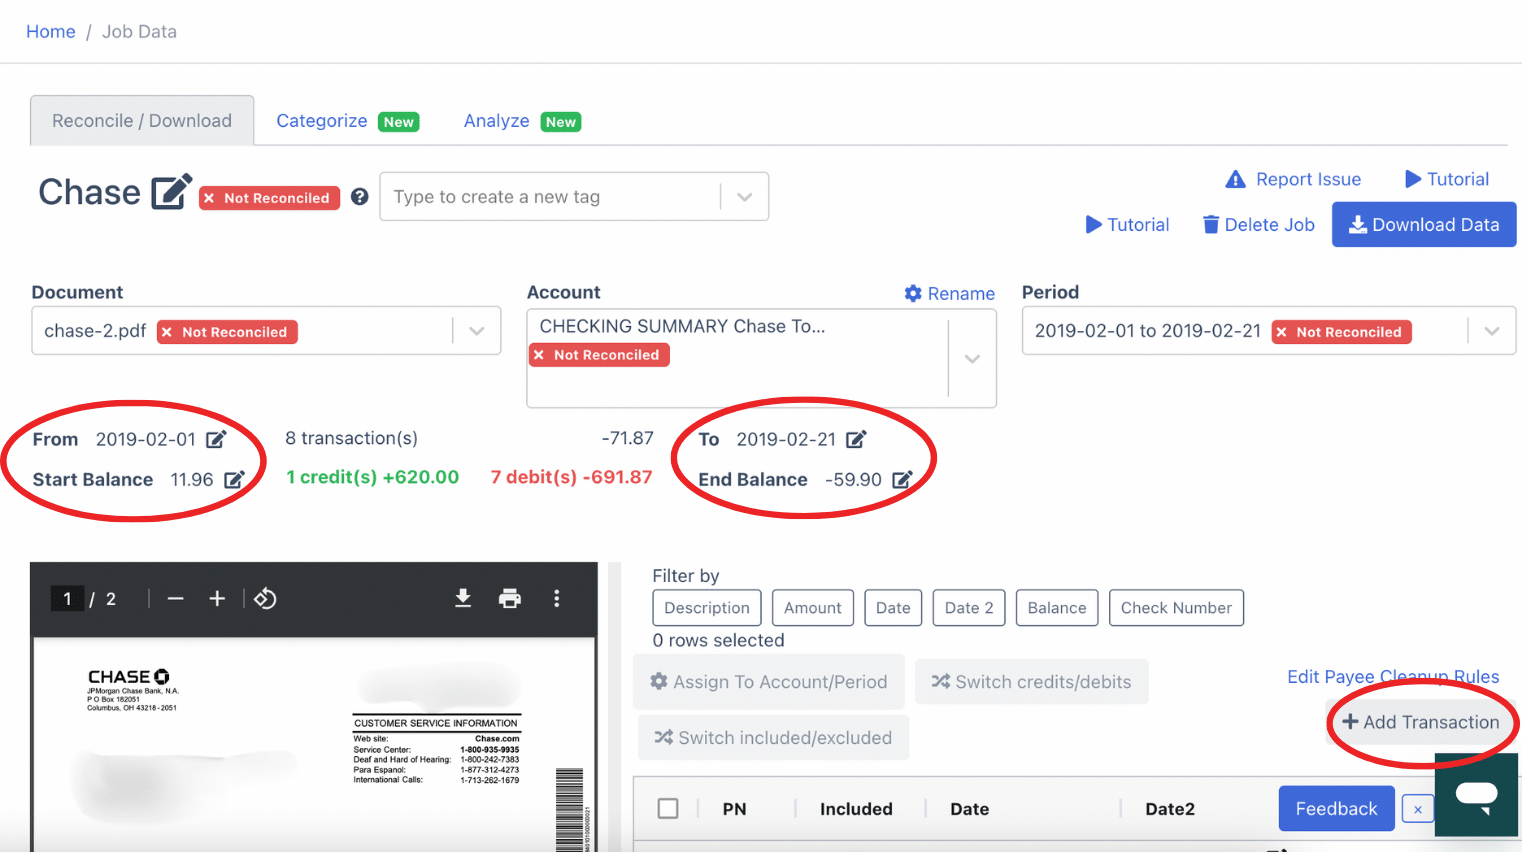Open the PDF viewer three-dot menu

coord(557,598)
